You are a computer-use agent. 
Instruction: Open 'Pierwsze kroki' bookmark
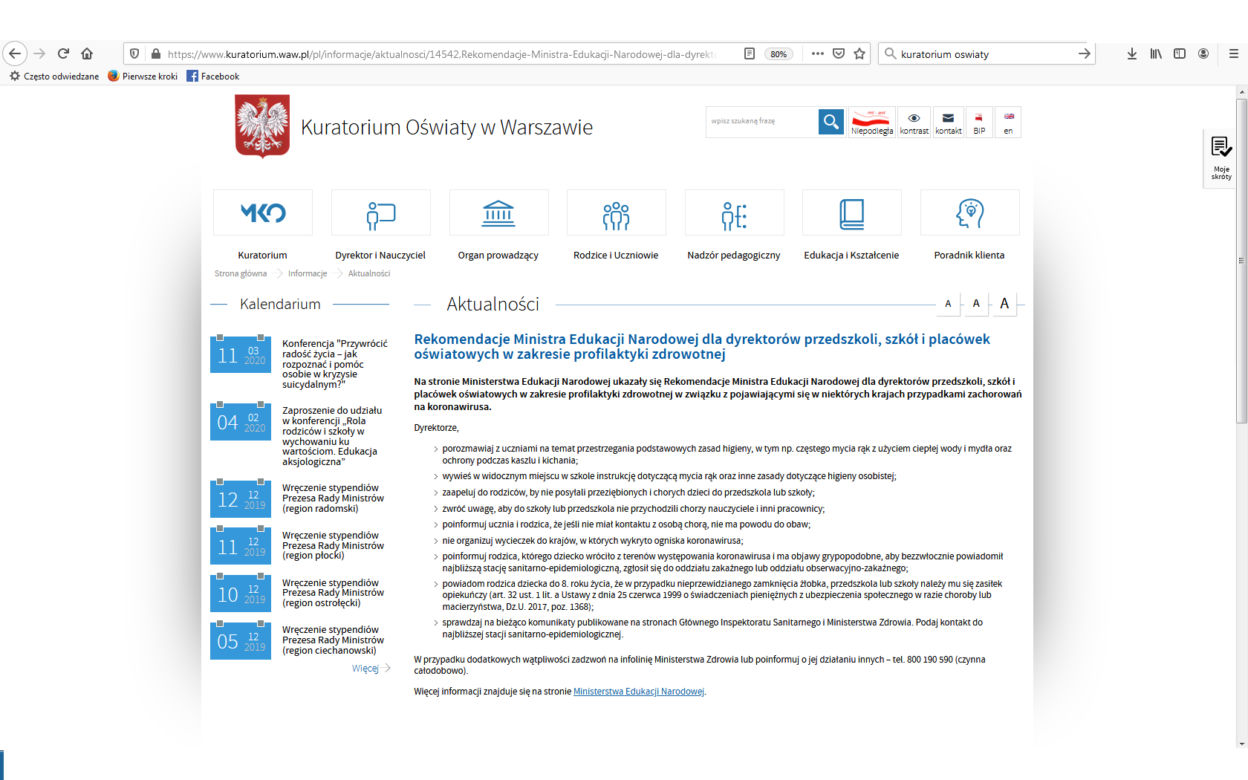point(143,76)
